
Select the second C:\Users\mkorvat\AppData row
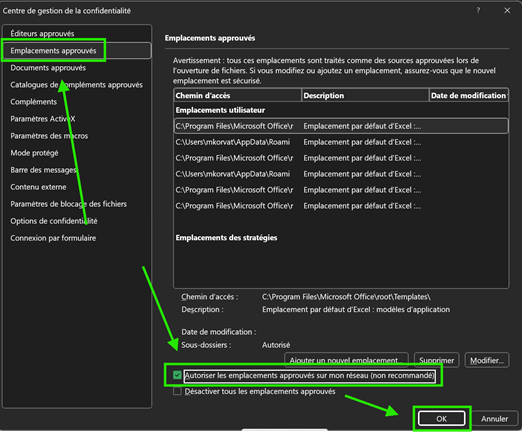(341, 174)
